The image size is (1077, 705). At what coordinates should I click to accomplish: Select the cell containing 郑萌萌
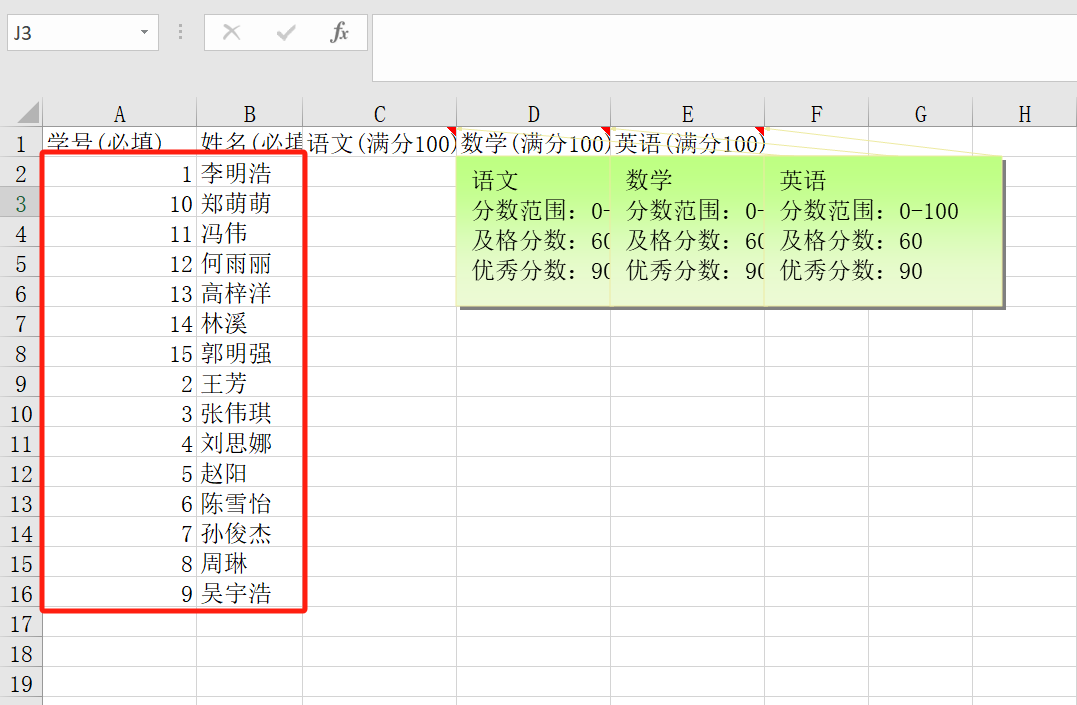249,204
